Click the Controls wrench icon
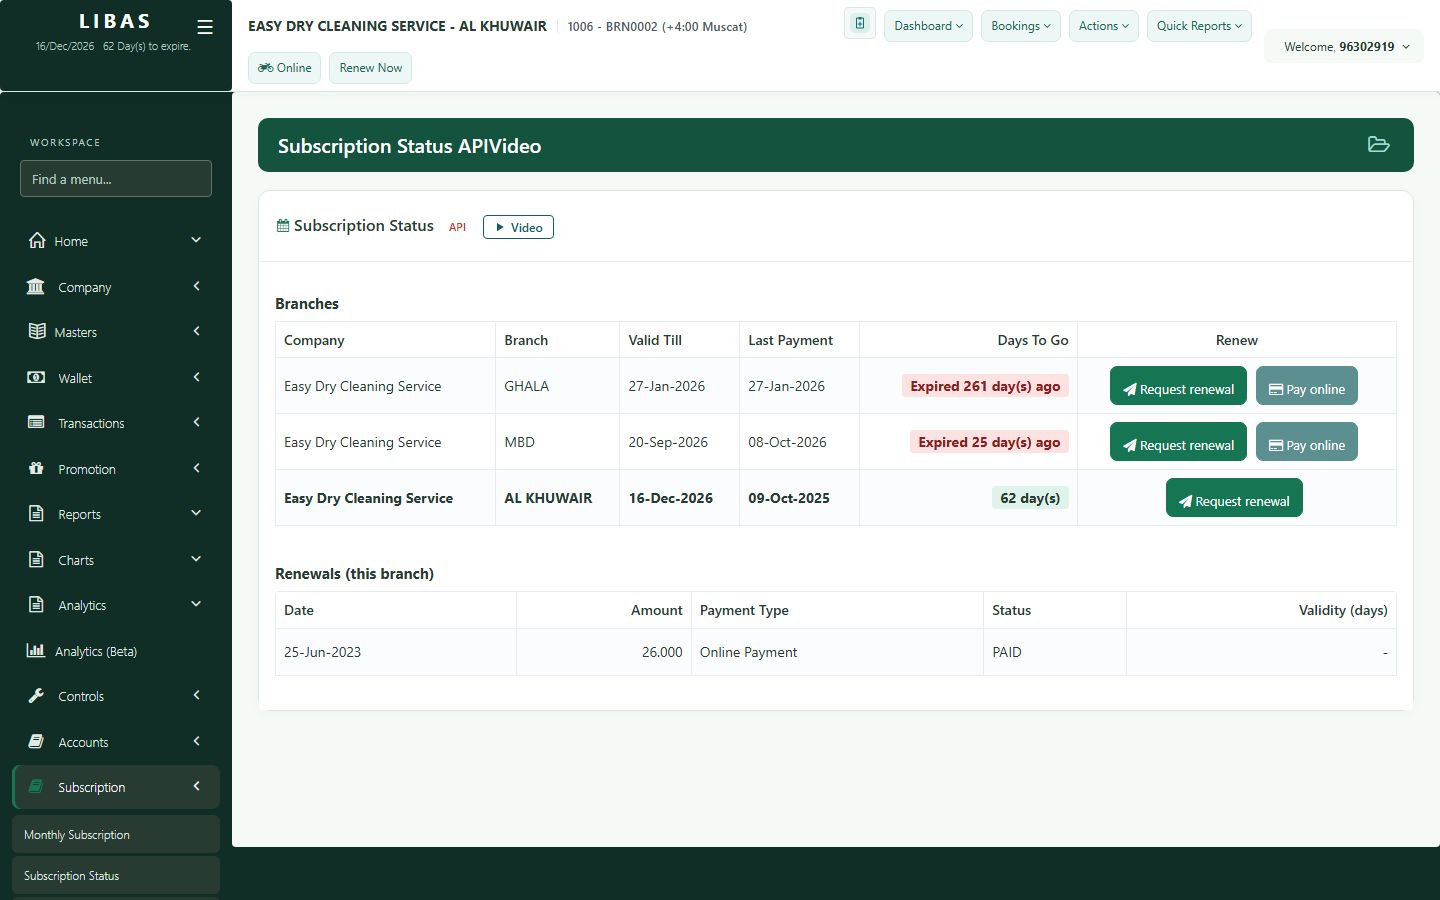 36,695
